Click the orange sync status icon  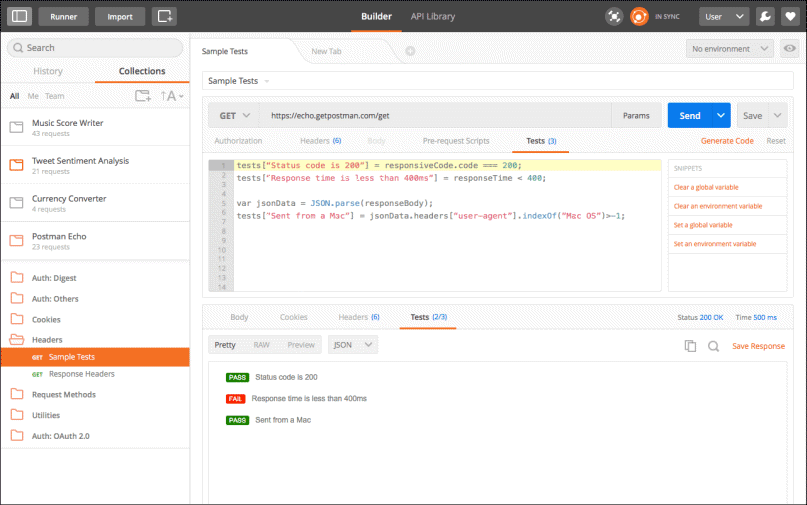point(640,16)
